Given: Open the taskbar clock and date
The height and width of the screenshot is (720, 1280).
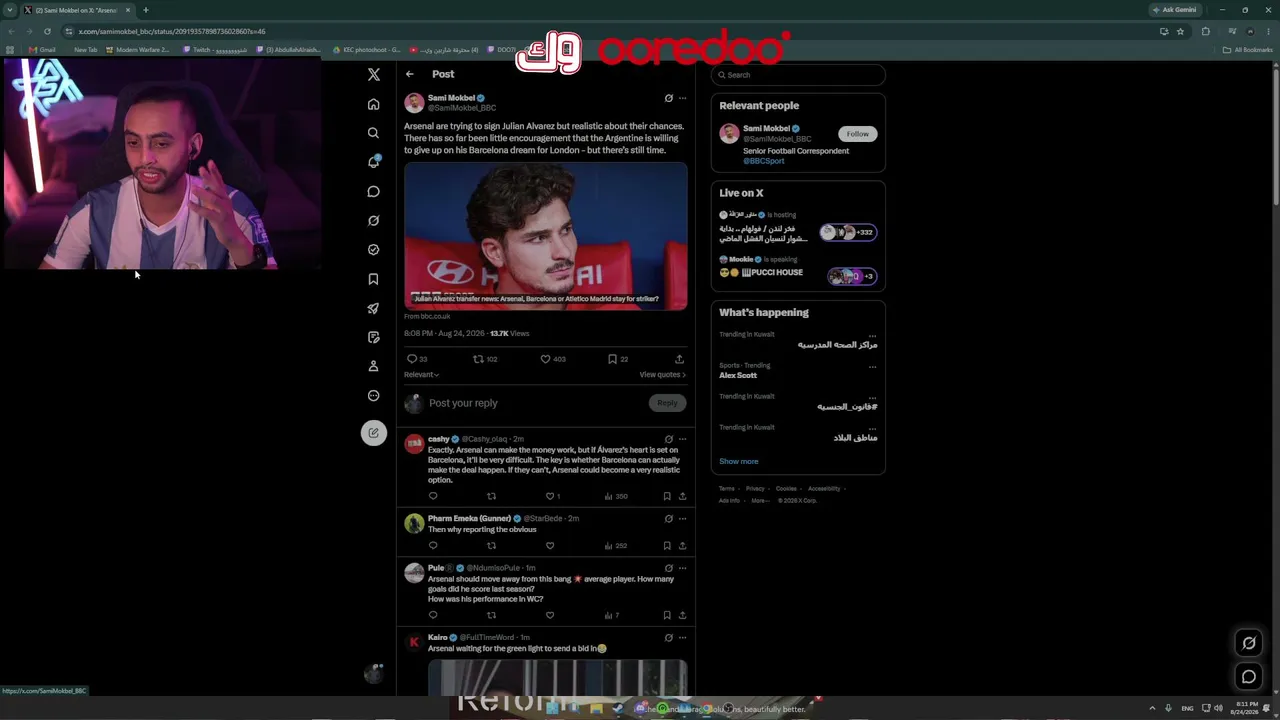Looking at the screenshot, I should point(1244,708).
